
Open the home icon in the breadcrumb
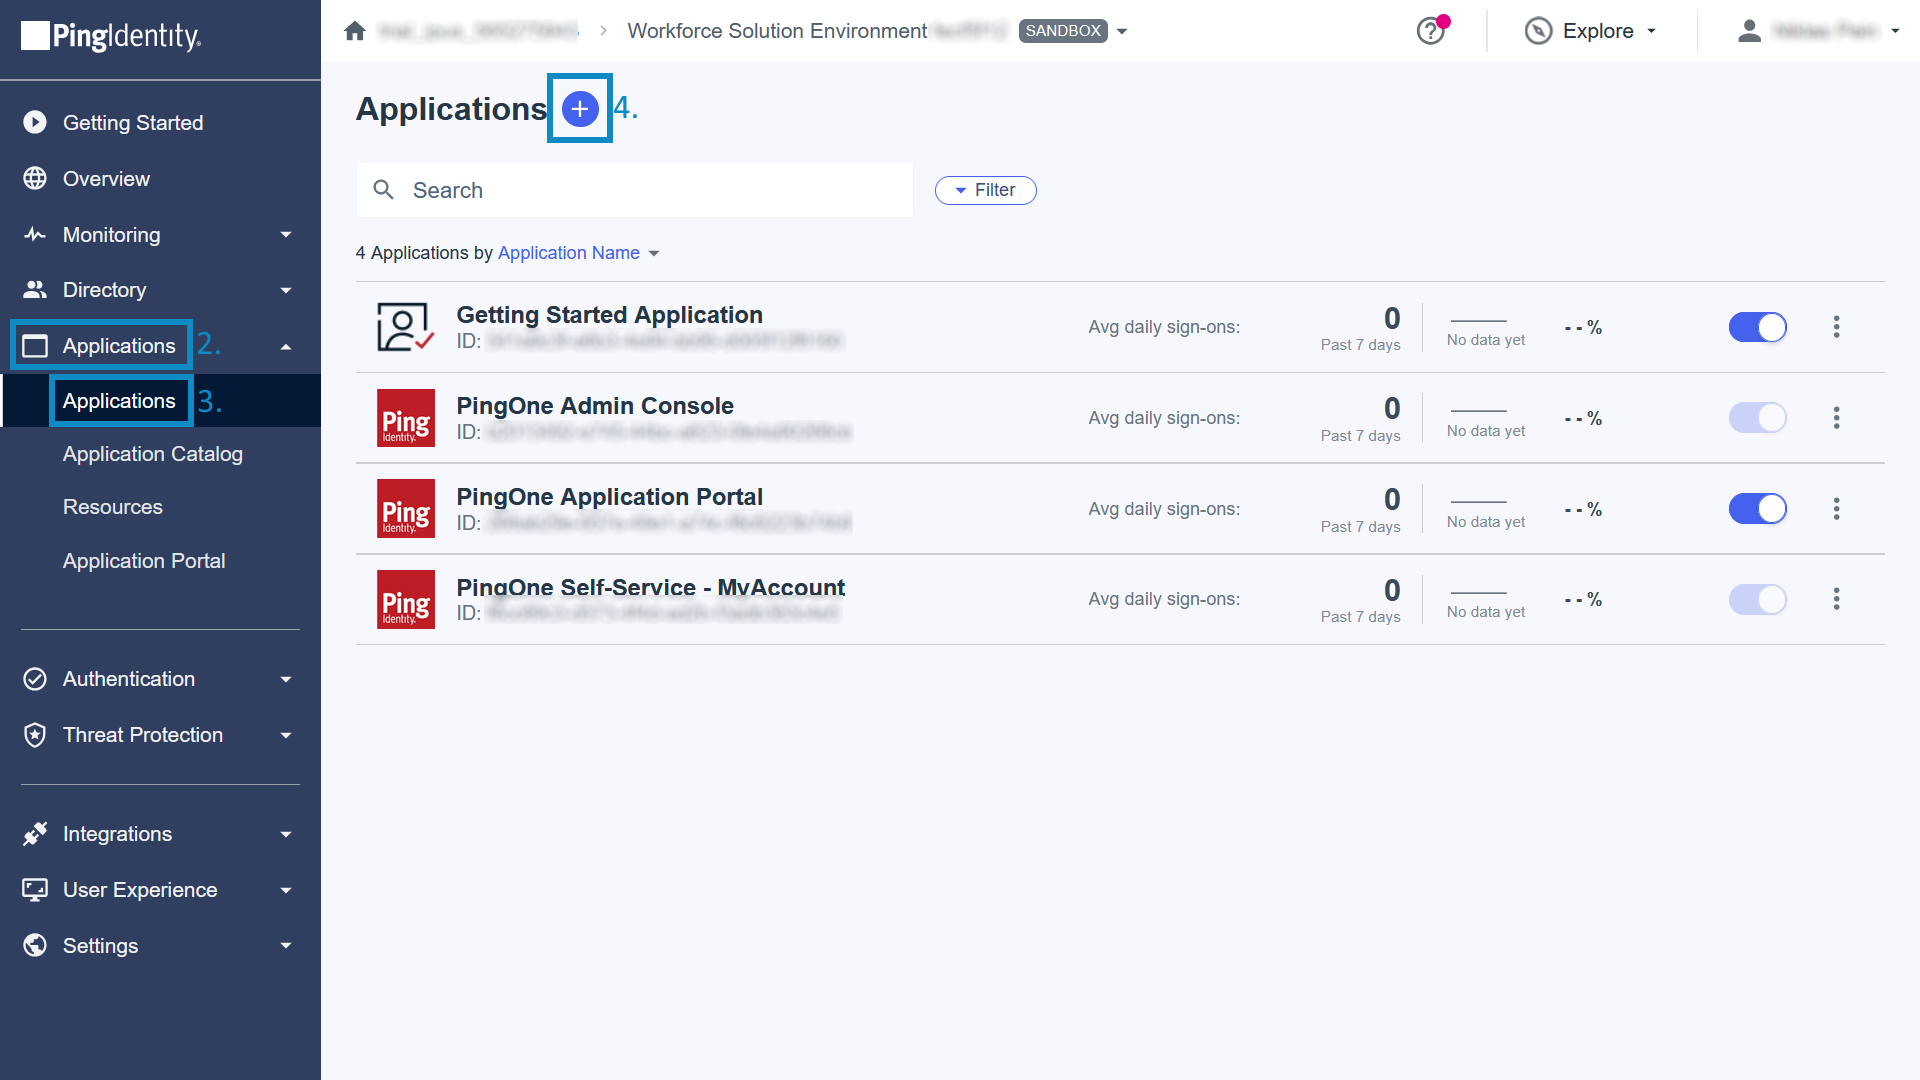click(x=355, y=31)
